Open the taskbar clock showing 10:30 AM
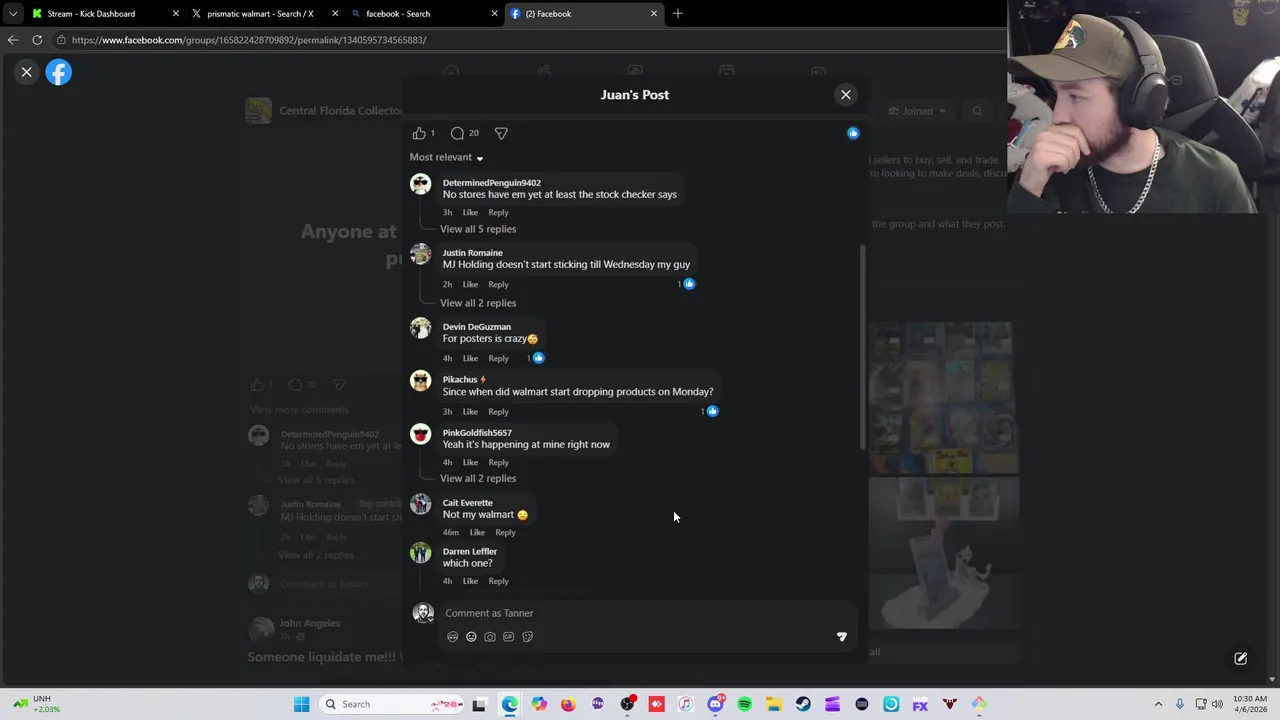 1250,704
